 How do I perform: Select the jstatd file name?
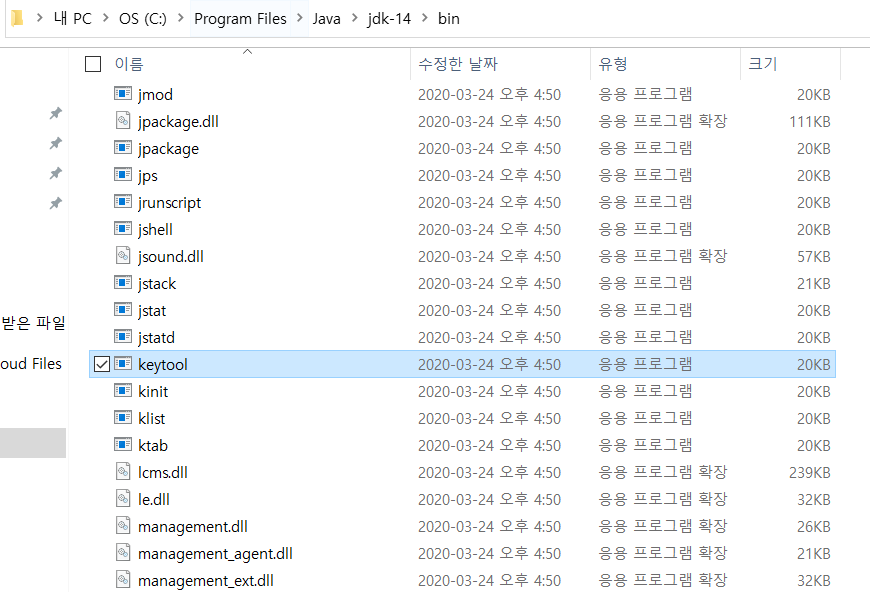(x=156, y=337)
